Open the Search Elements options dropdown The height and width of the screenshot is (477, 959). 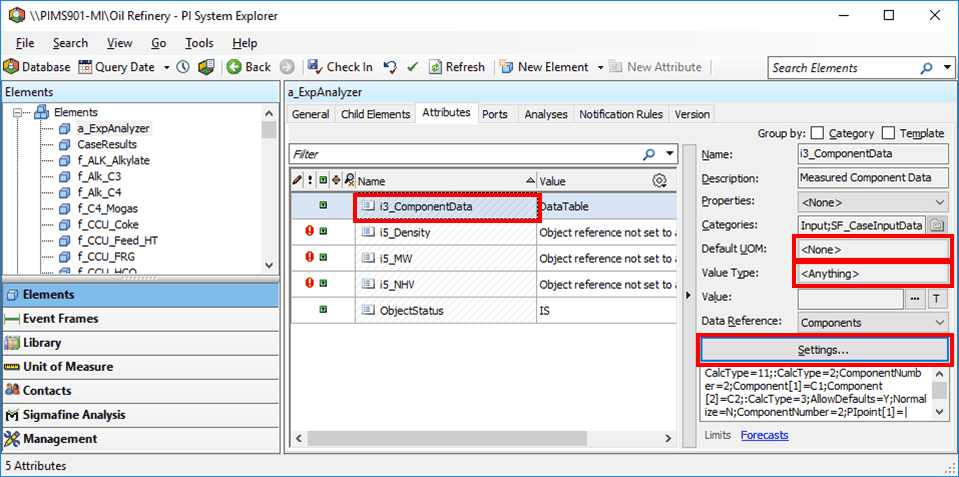947,68
